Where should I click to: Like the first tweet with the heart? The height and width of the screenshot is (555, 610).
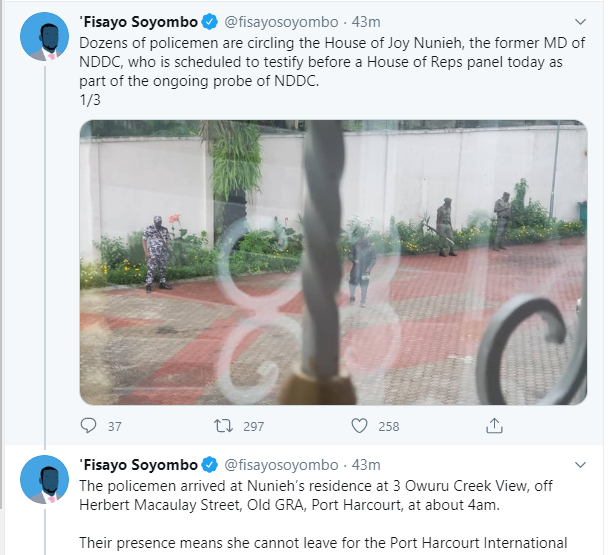pyautogui.click(x=360, y=426)
